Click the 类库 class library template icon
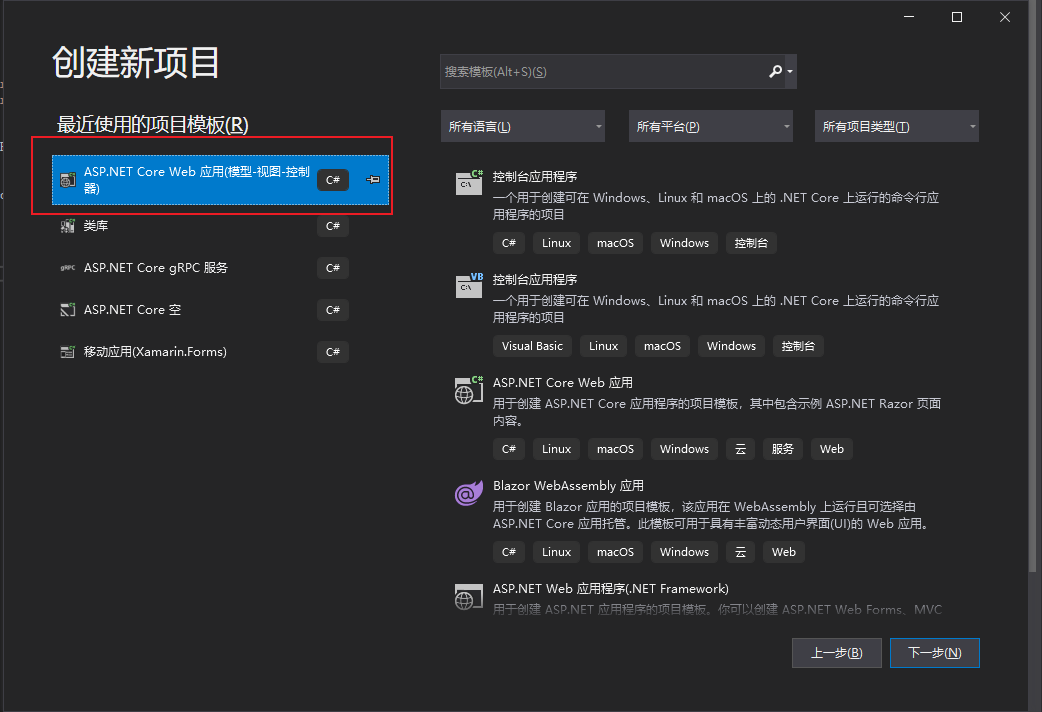Image resolution: width=1042 pixels, height=712 pixels. (x=67, y=226)
